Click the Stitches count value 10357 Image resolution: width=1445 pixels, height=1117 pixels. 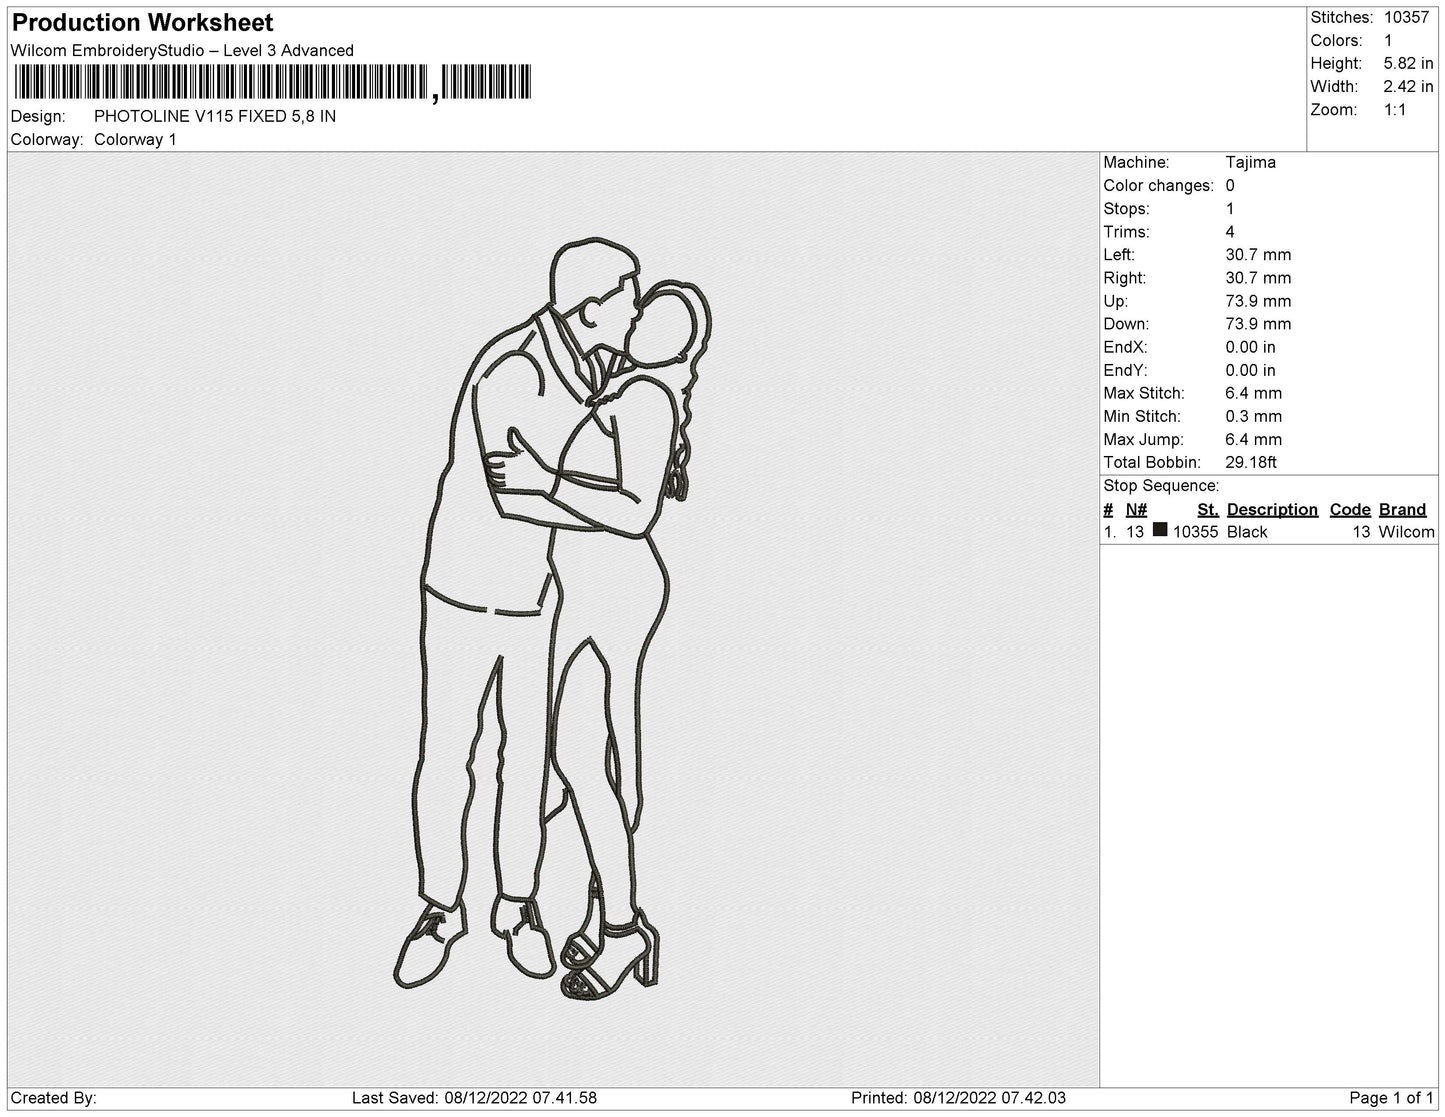1406,17
